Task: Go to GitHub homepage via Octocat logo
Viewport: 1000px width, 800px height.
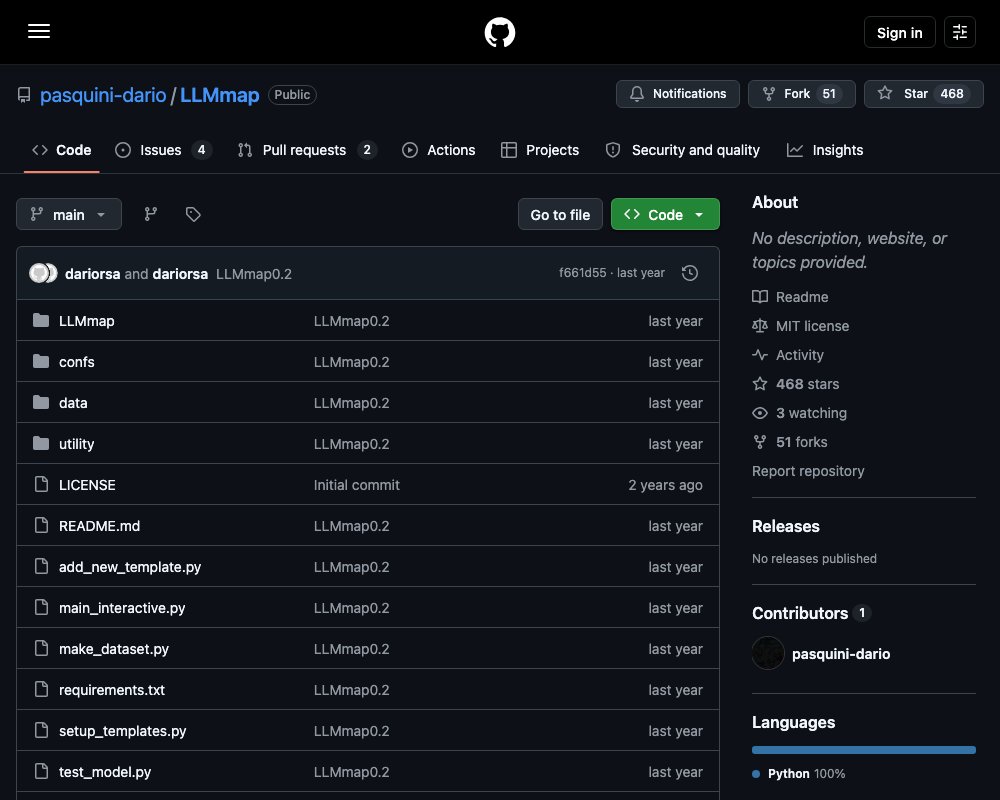Action: (499, 32)
